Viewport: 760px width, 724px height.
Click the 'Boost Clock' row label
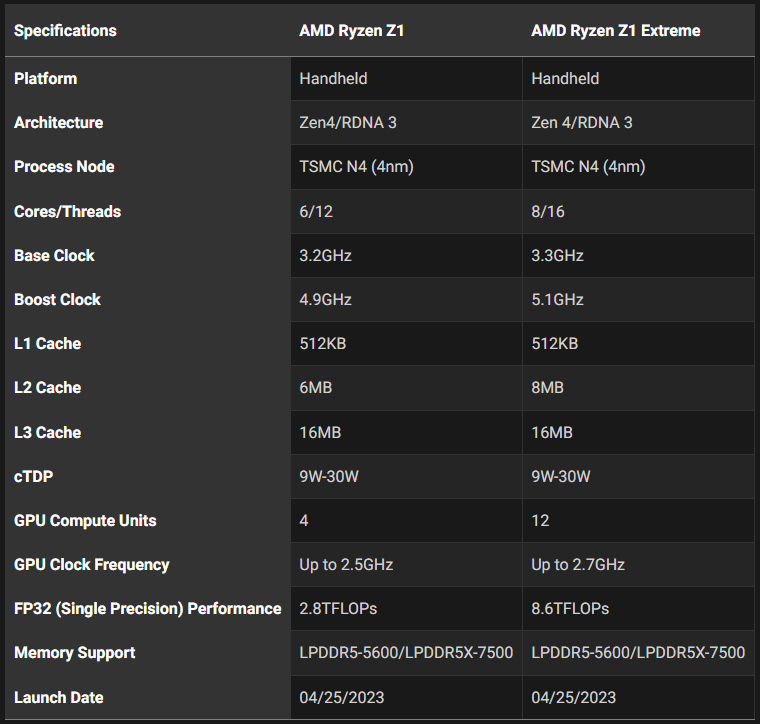[57, 299]
